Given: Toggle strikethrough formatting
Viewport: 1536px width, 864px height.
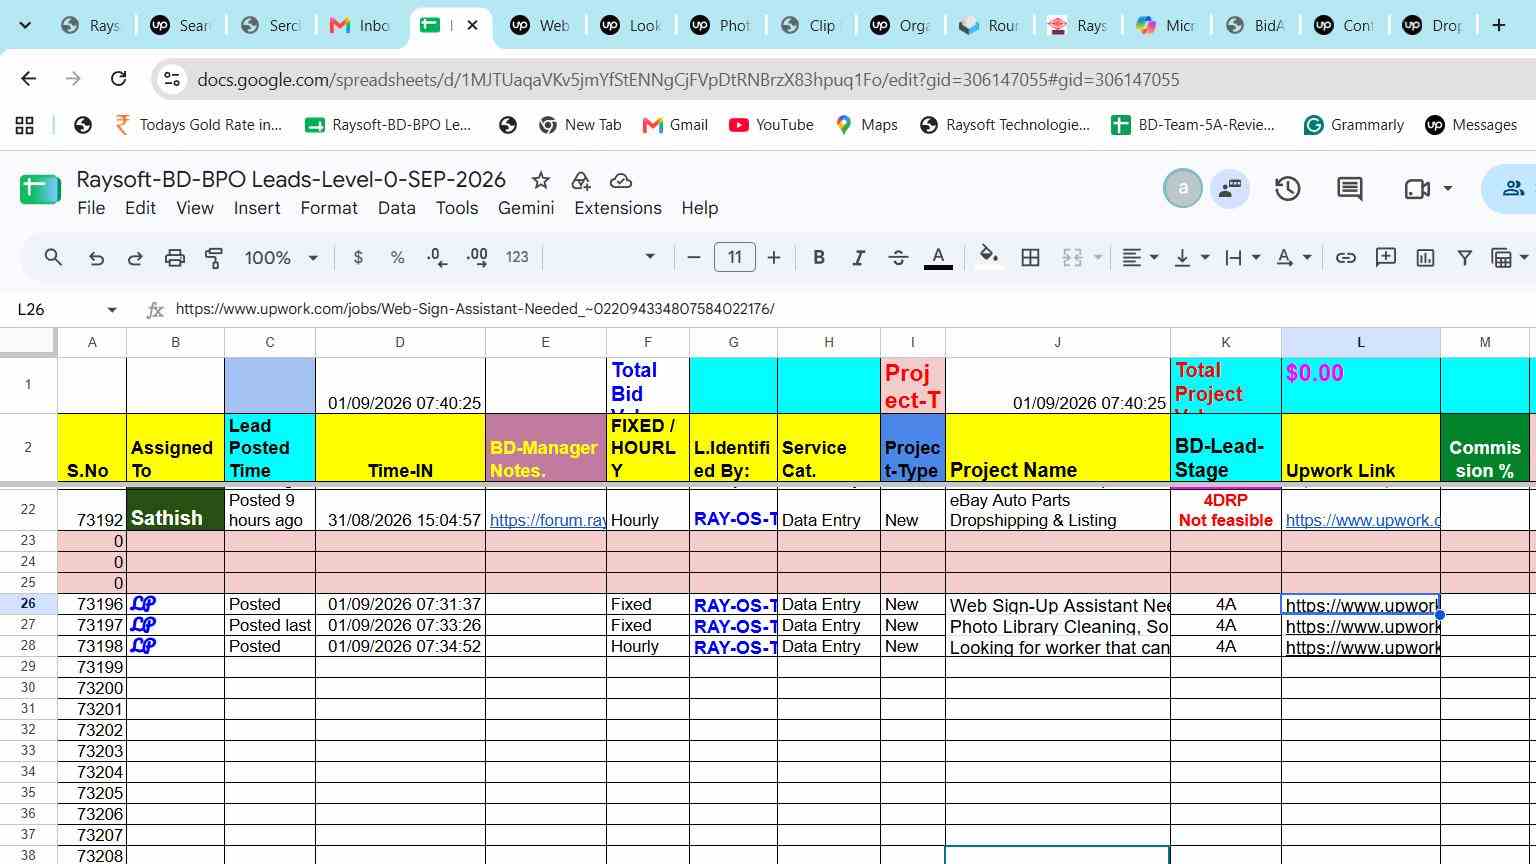Looking at the screenshot, I should (898, 258).
